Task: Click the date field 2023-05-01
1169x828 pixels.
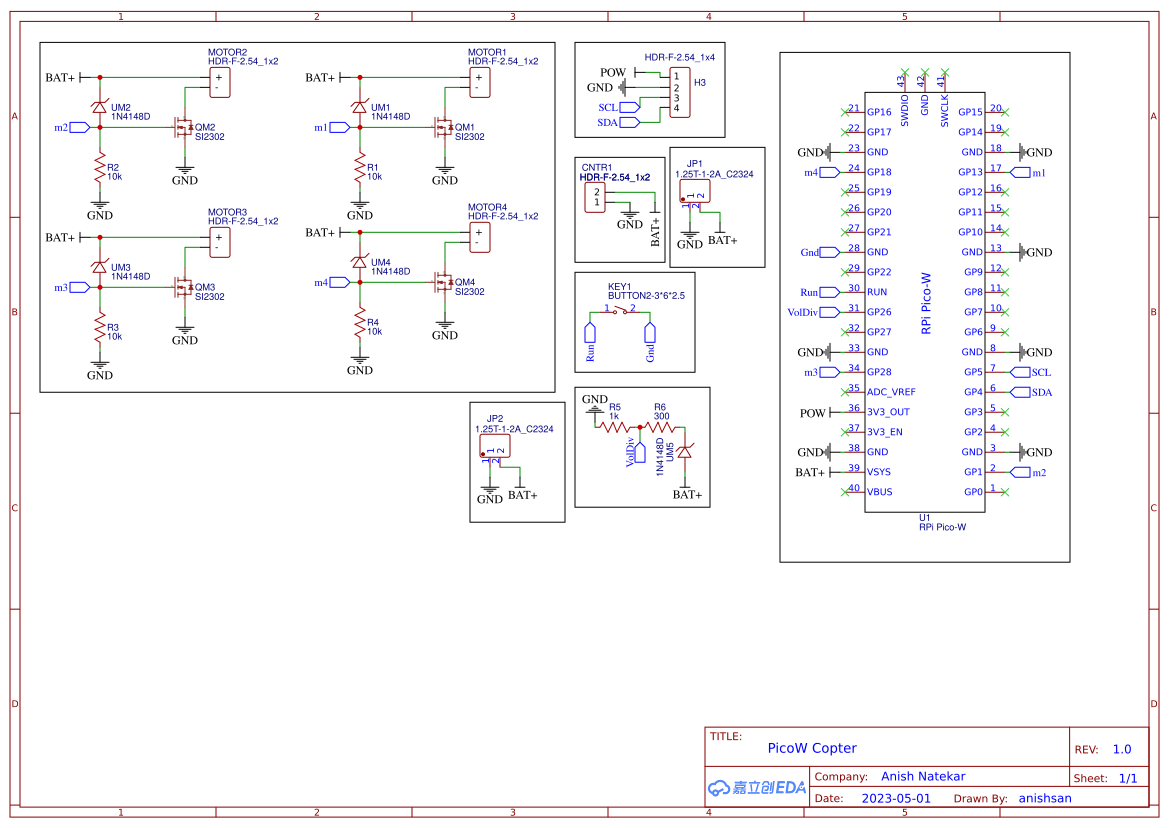Action: click(896, 798)
